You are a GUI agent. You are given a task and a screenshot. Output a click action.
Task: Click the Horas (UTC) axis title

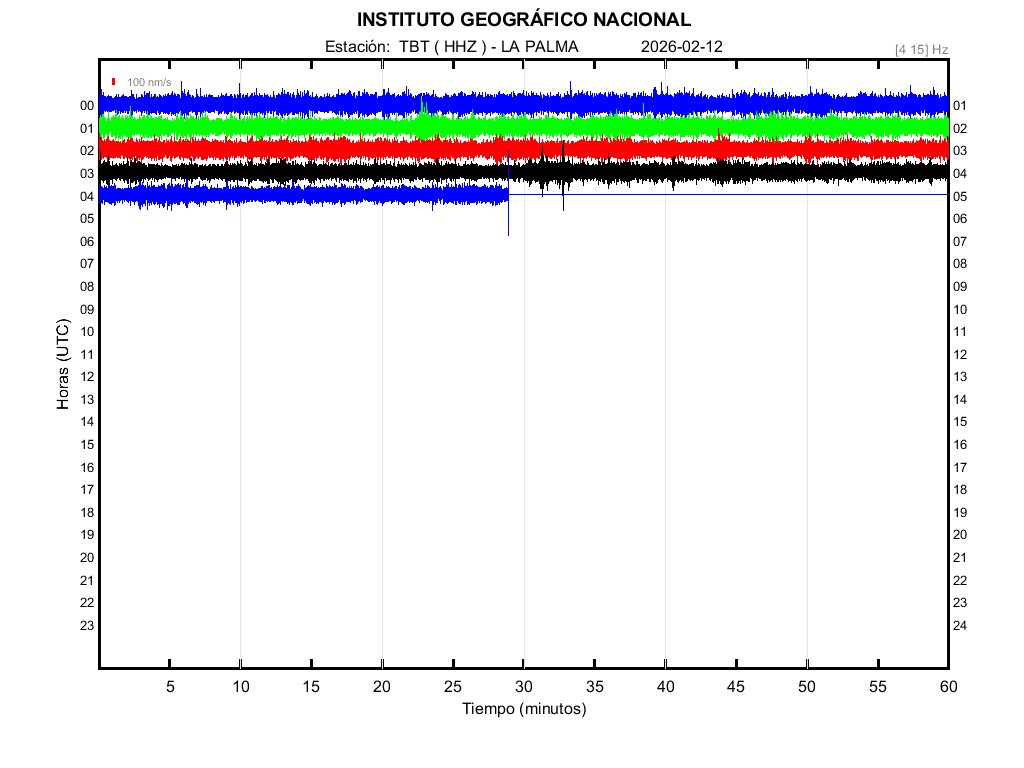pyautogui.click(x=63, y=364)
